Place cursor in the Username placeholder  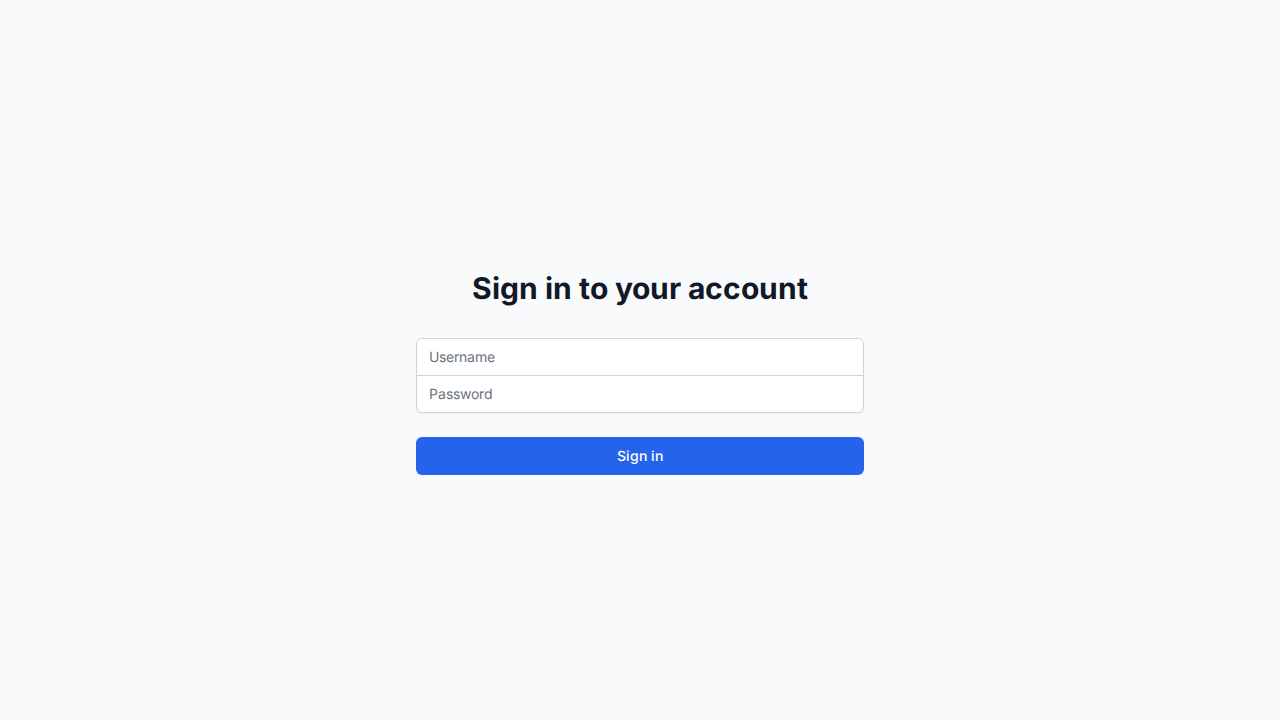(462, 357)
